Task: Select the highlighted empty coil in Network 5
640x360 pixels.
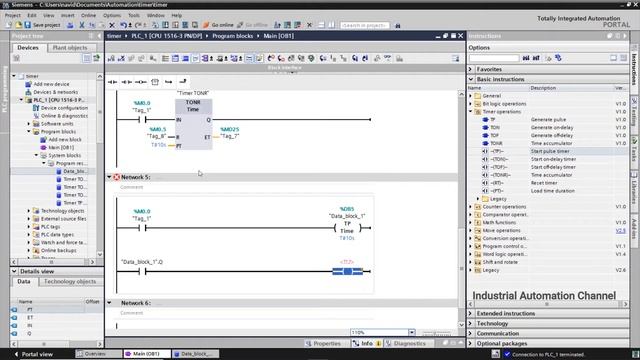Action: coord(347,271)
